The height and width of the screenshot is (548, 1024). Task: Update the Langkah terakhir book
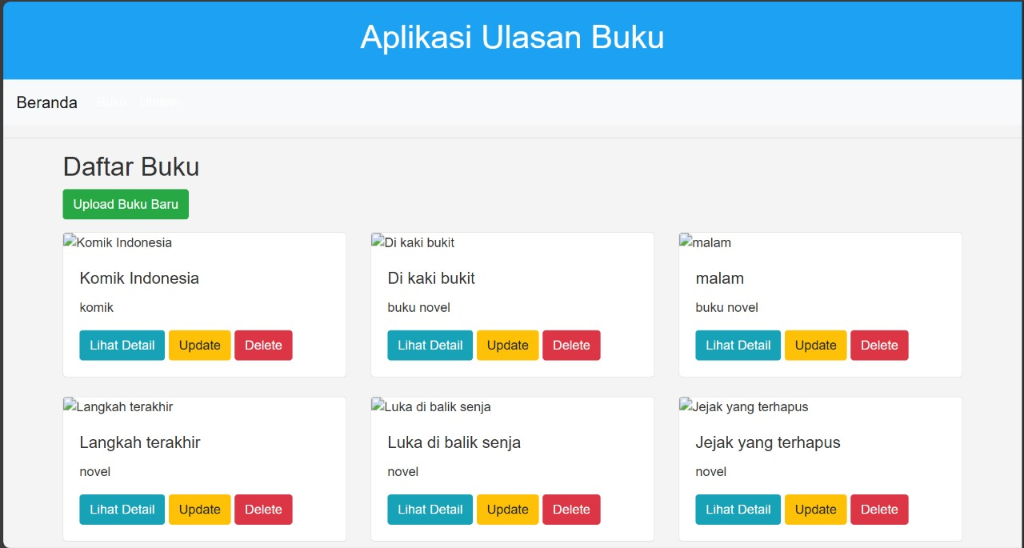point(200,509)
